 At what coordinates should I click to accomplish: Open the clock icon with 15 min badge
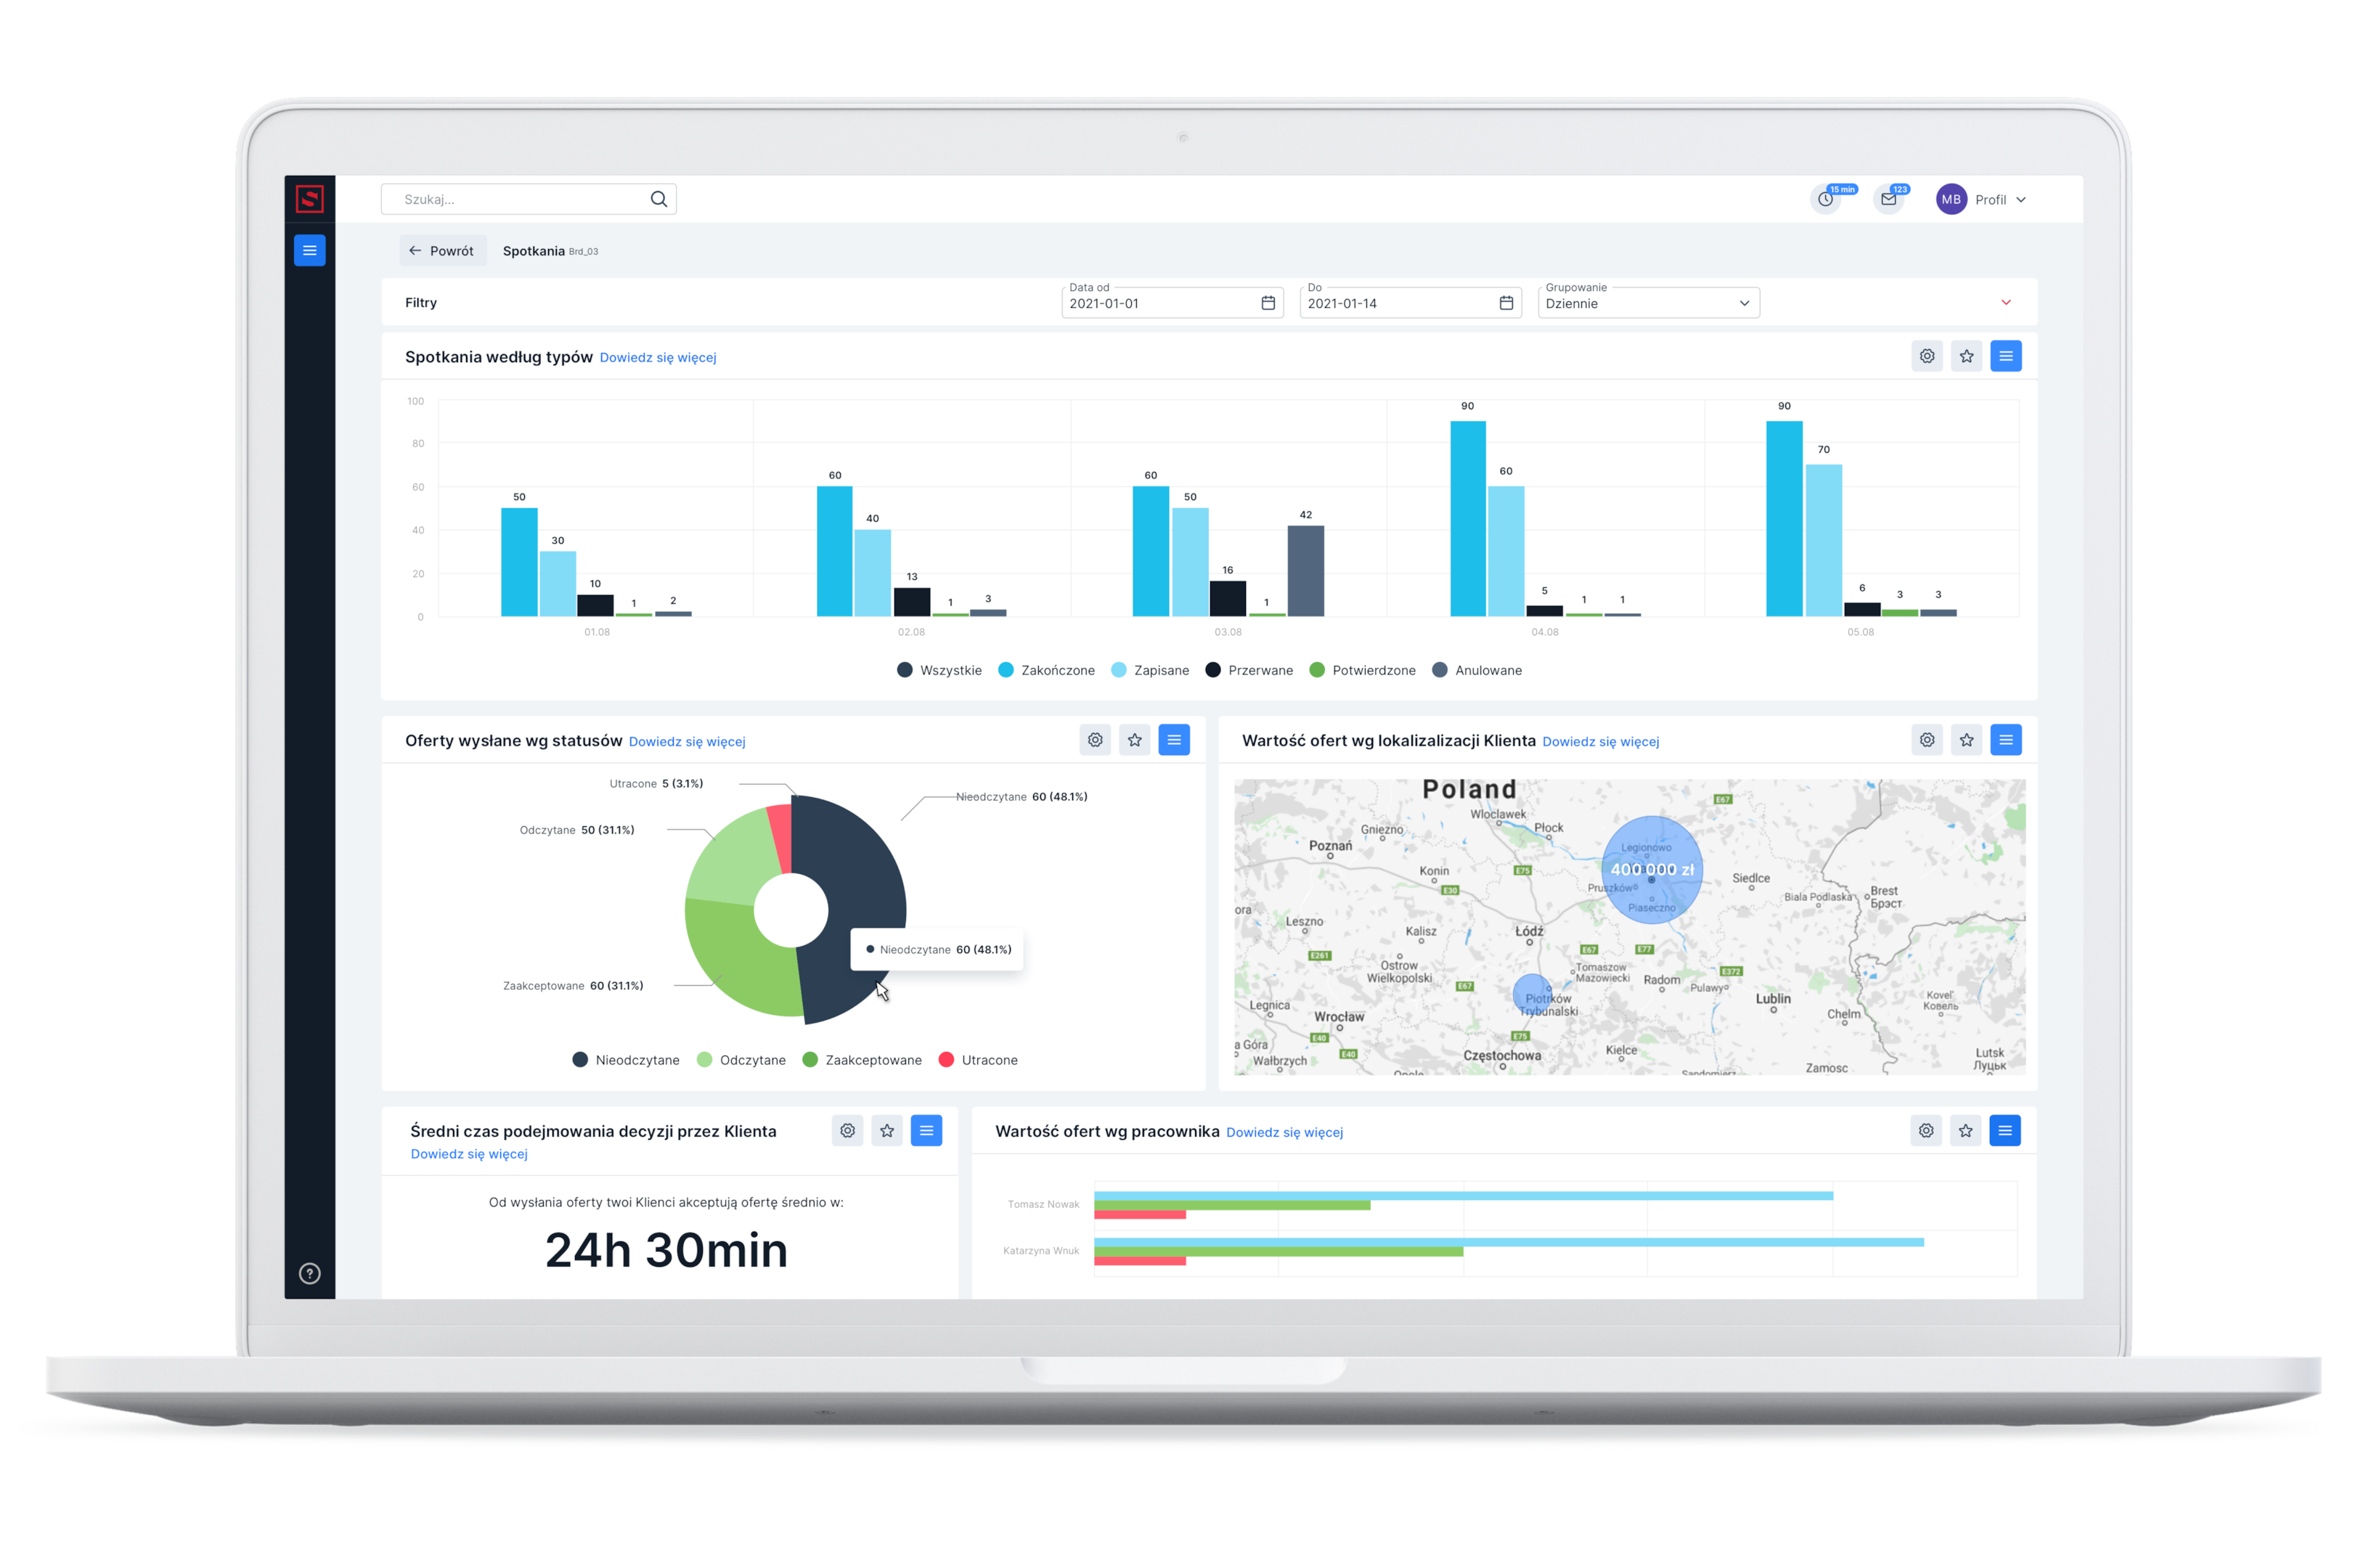[x=1825, y=199]
